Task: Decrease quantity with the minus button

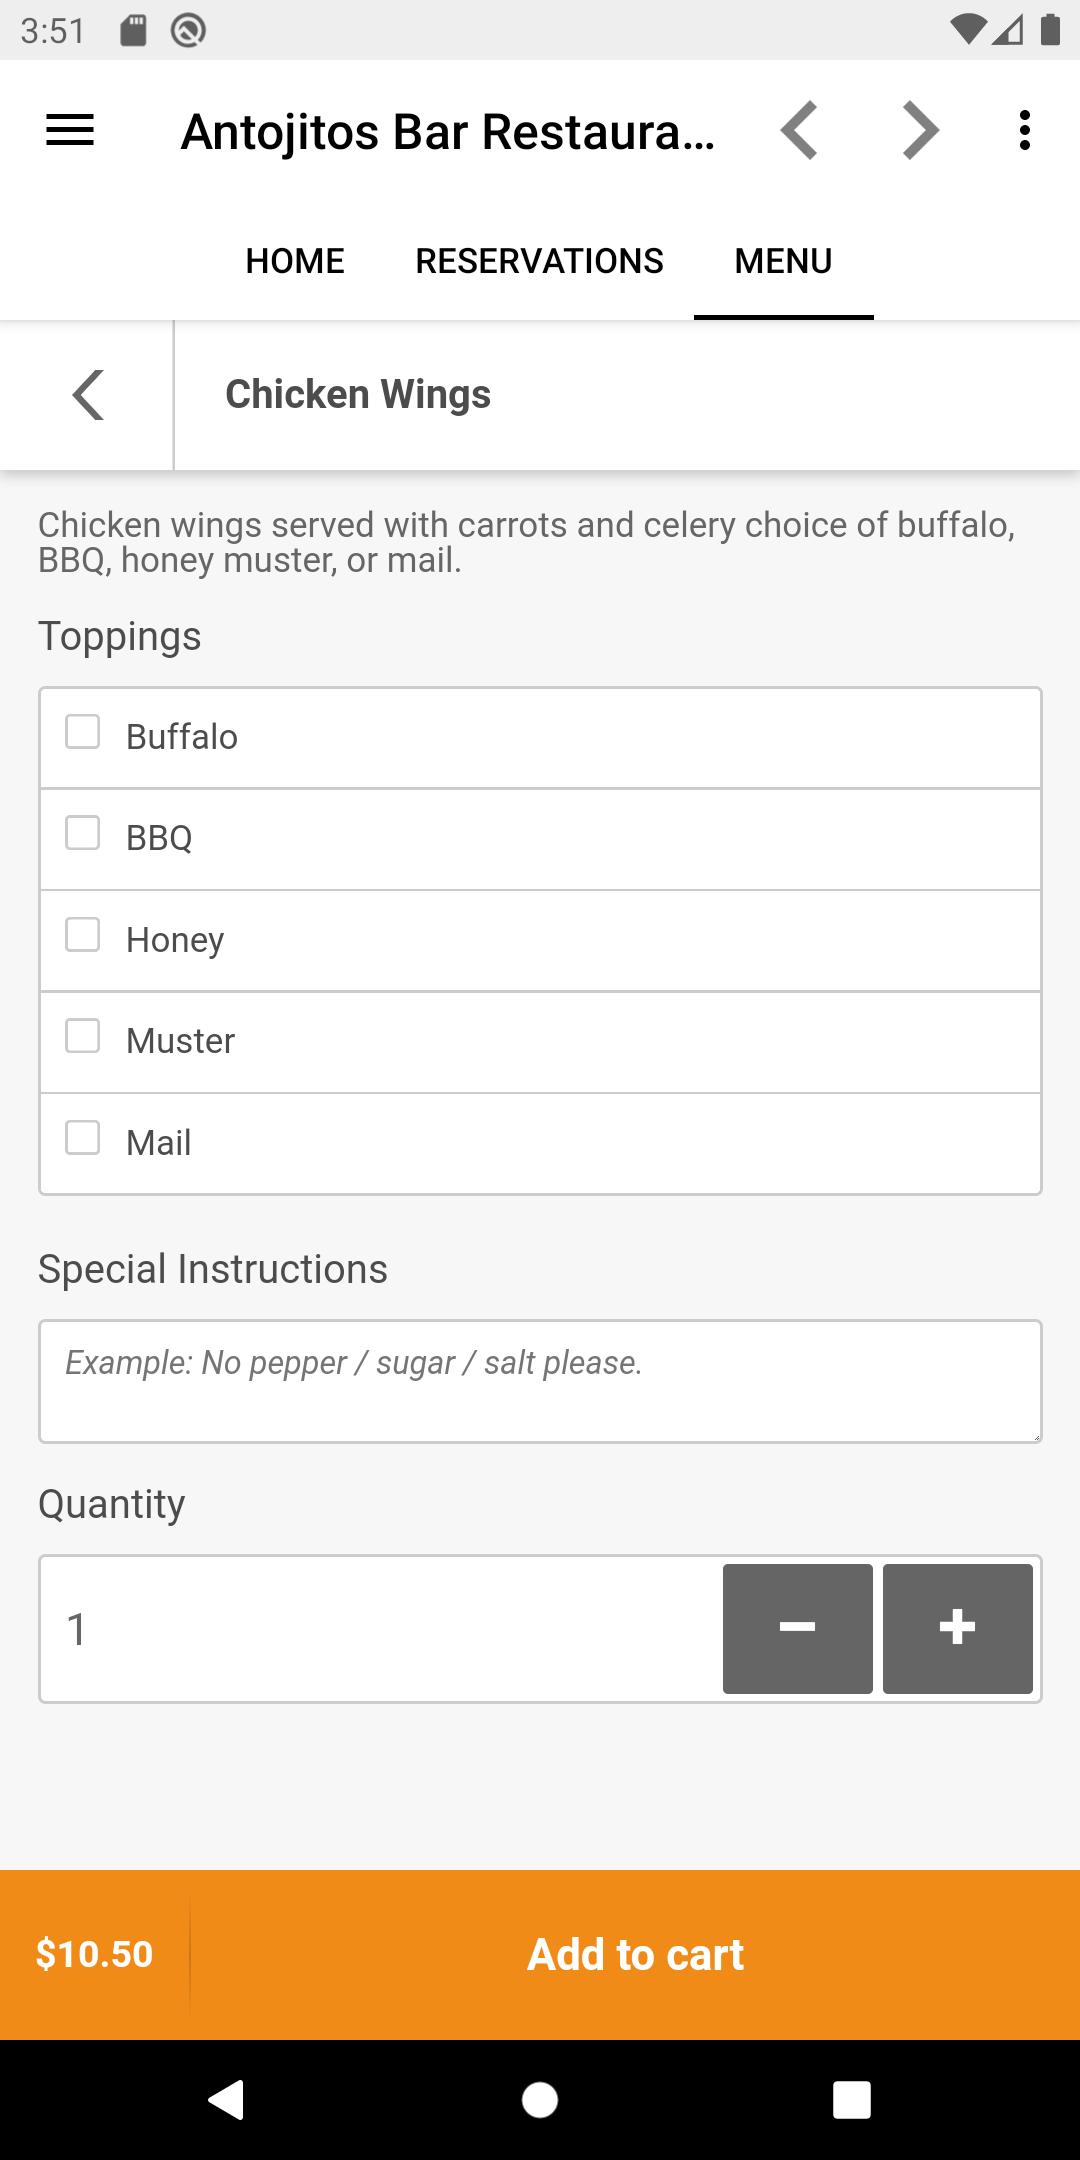Action: [x=797, y=1628]
